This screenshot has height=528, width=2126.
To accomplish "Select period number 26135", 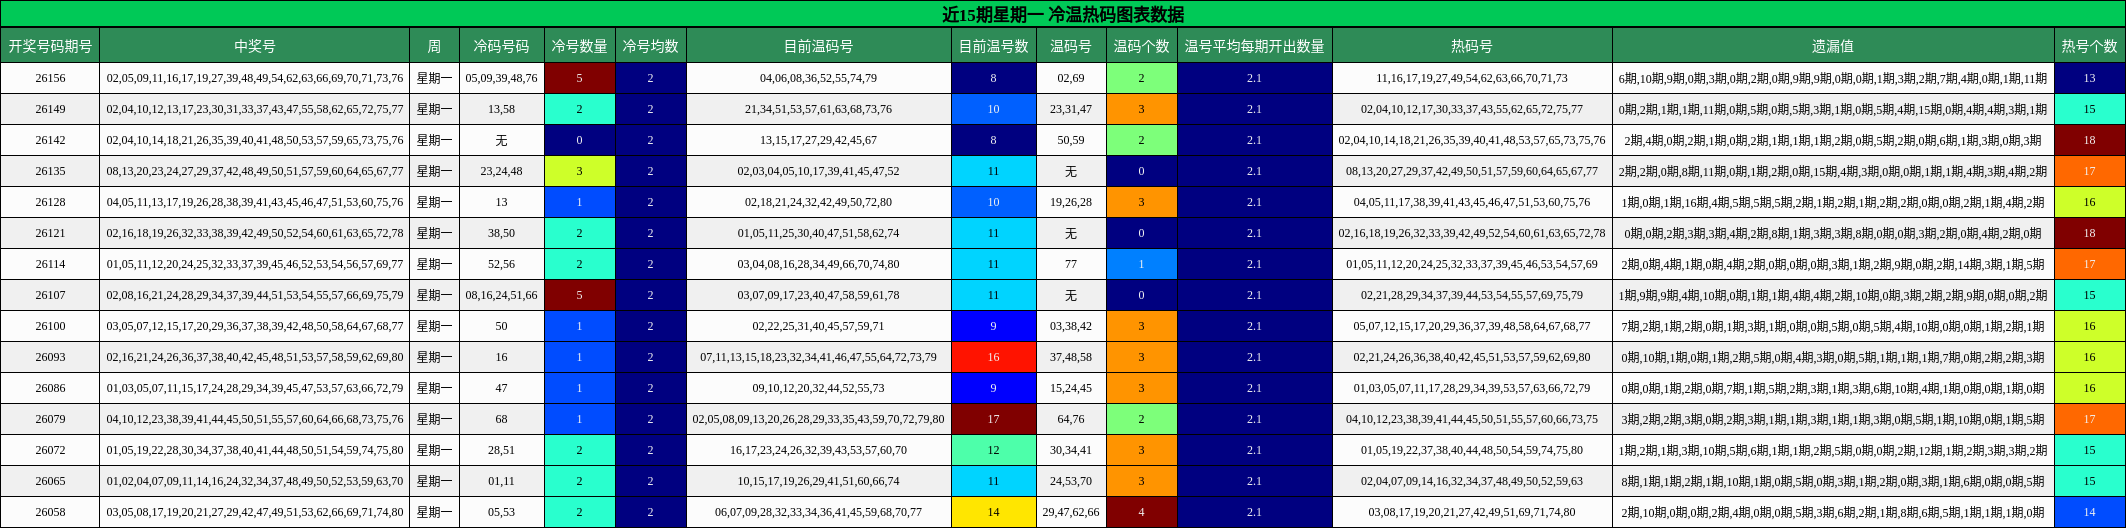I will [x=50, y=171].
